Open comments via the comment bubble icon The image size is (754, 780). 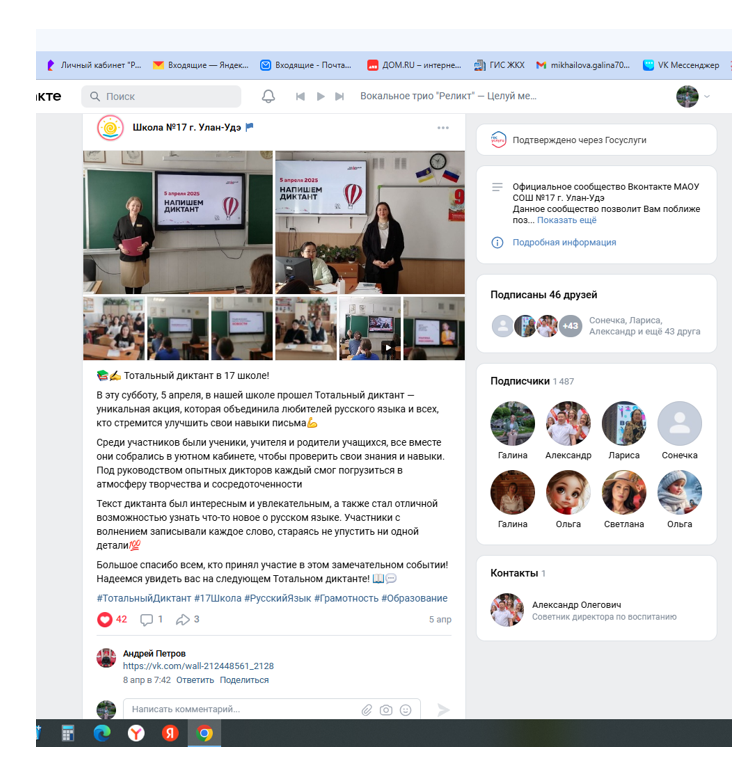click(146, 620)
